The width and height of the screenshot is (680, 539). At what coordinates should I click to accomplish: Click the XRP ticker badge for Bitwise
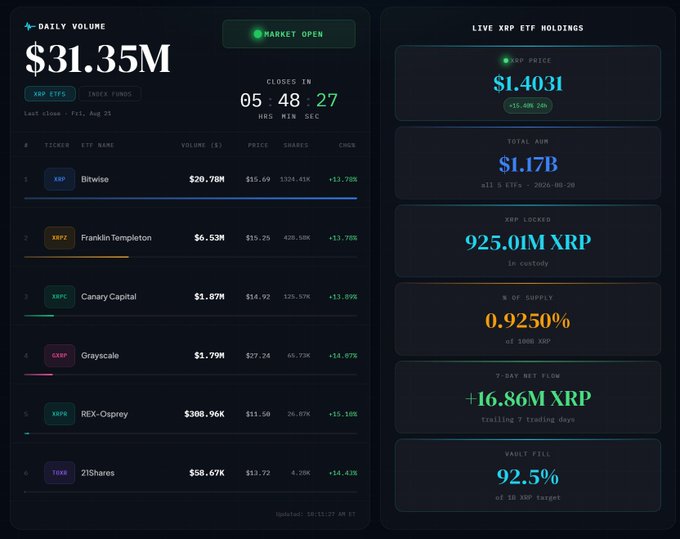click(59, 179)
